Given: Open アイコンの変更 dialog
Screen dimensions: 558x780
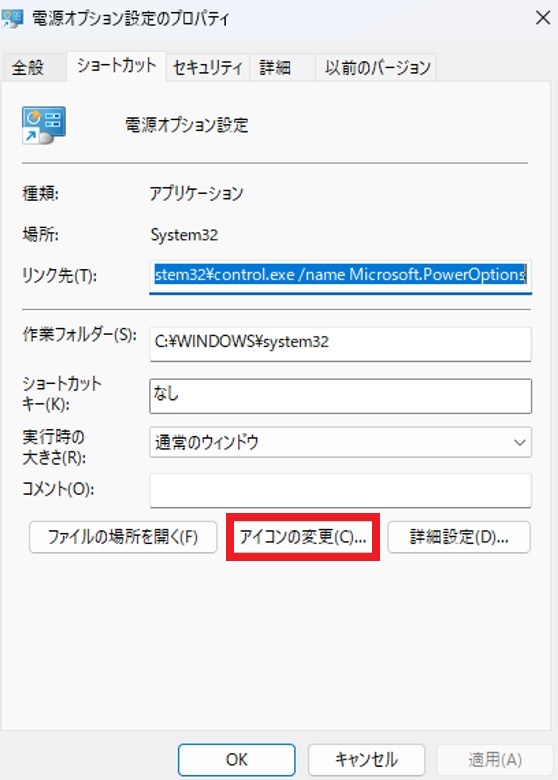Looking at the screenshot, I should pyautogui.click(x=303, y=537).
